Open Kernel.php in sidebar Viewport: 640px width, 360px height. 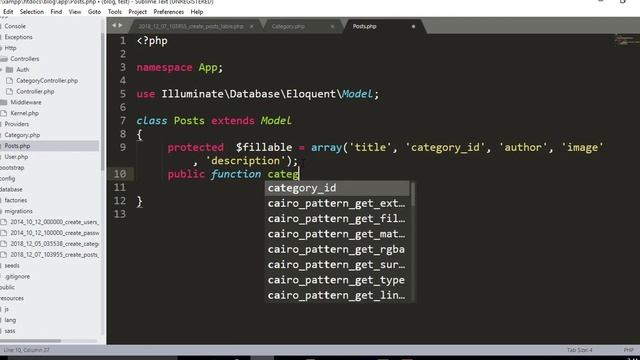(x=24, y=113)
